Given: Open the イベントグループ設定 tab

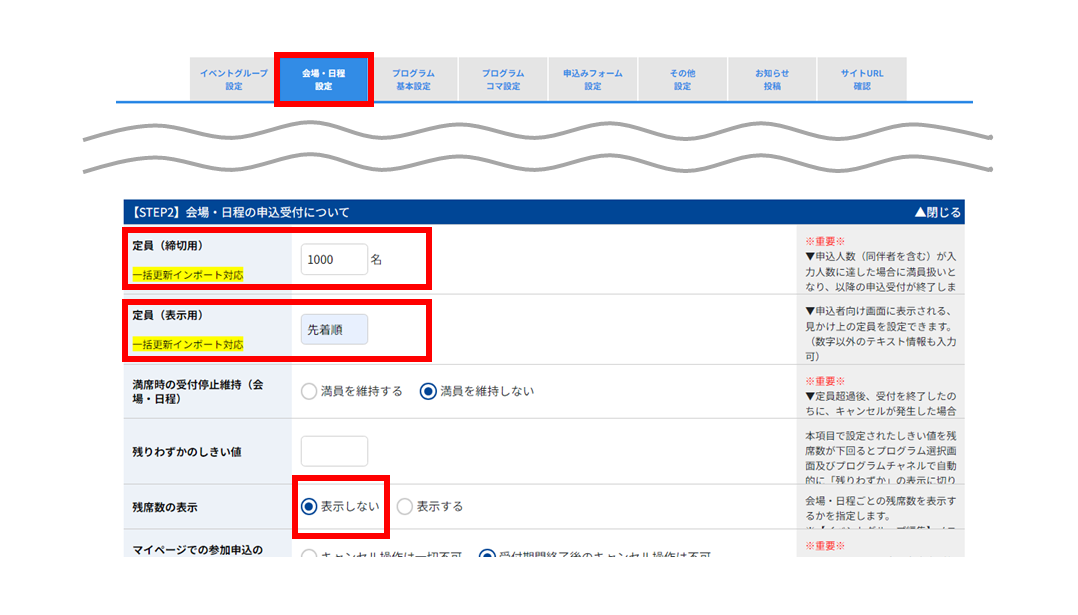Looking at the screenshot, I should pyautogui.click(x=234, y=79).
